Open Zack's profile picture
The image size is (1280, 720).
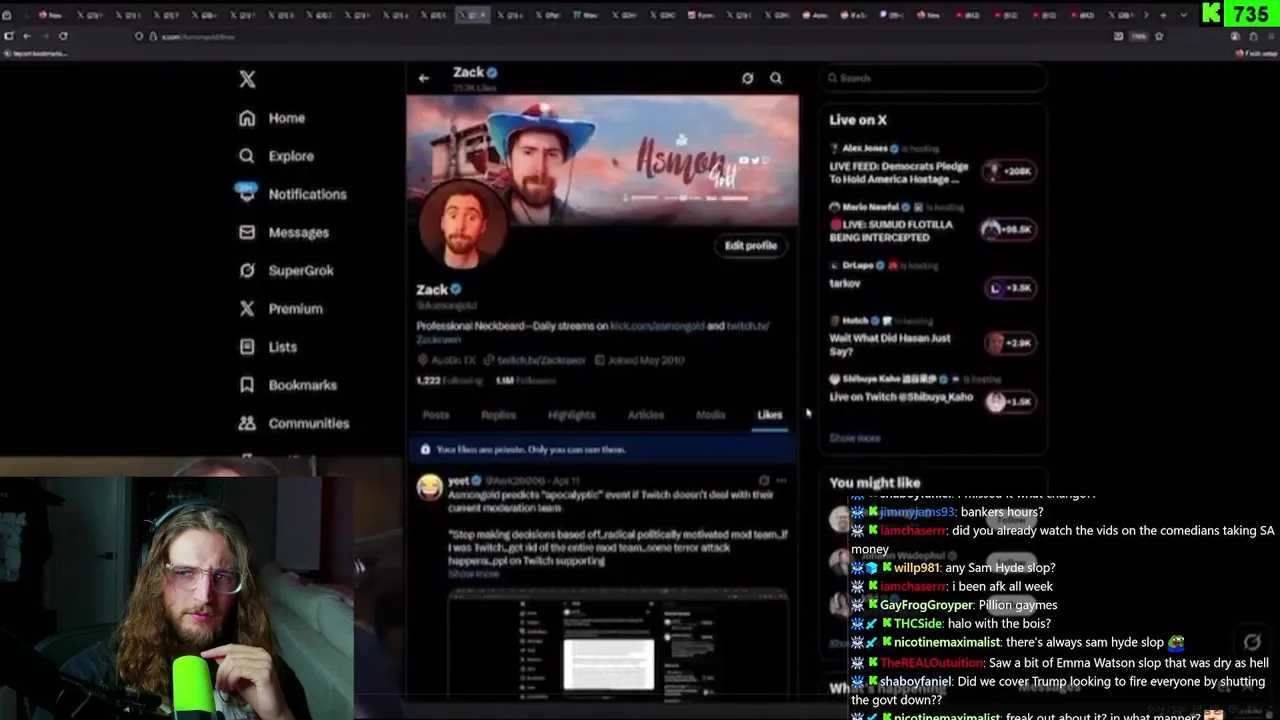tap(463, 226)
